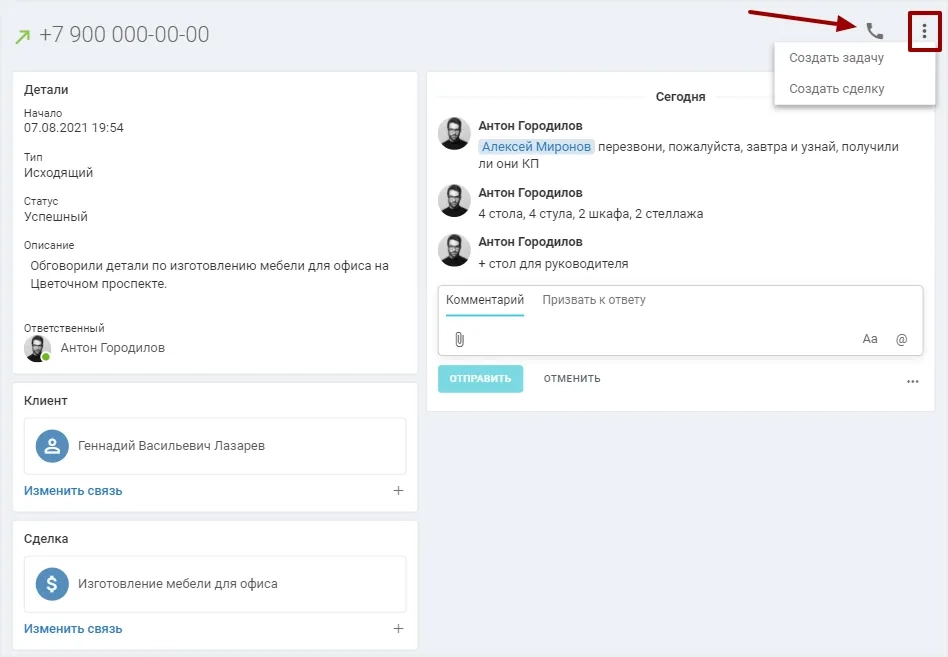Add client link with plus icon
Screen dimensions: 948x657
398,491
